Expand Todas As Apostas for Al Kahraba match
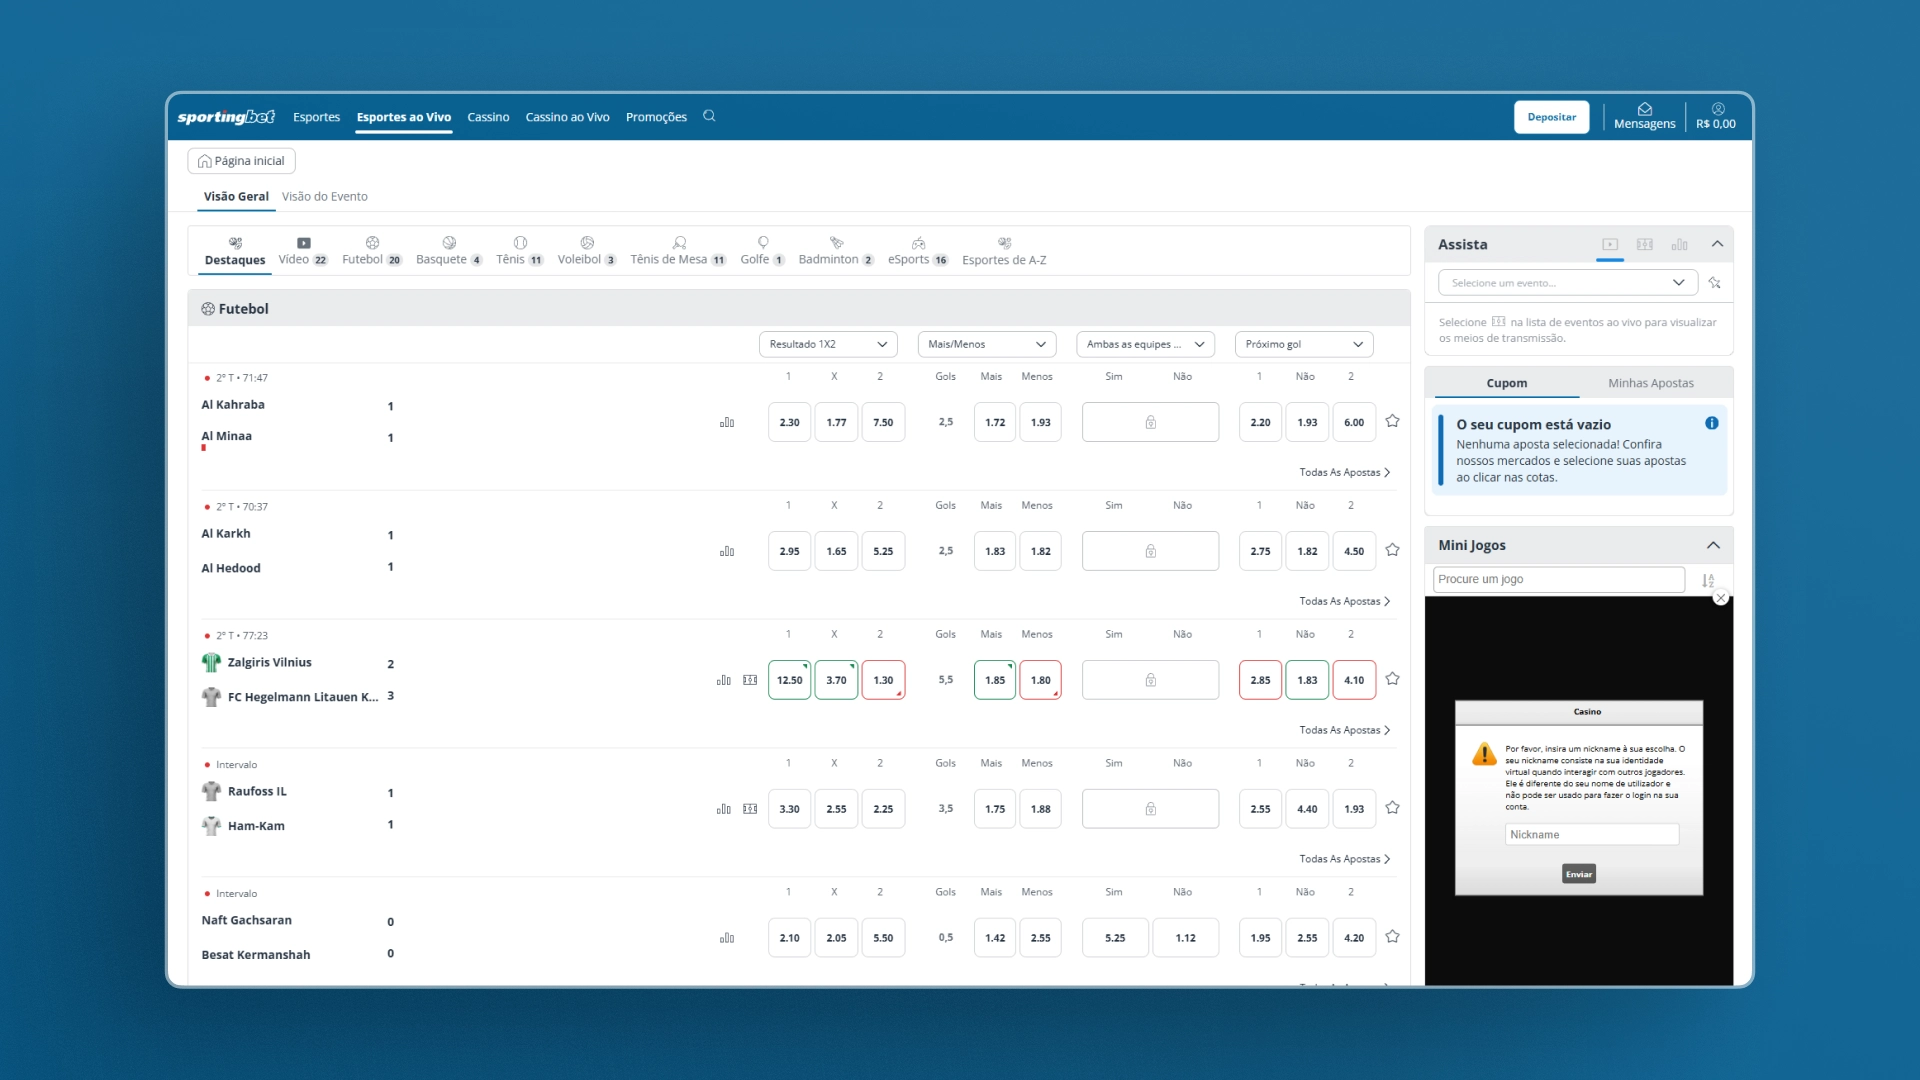 pyautogui.click(x=1345, y=472)
